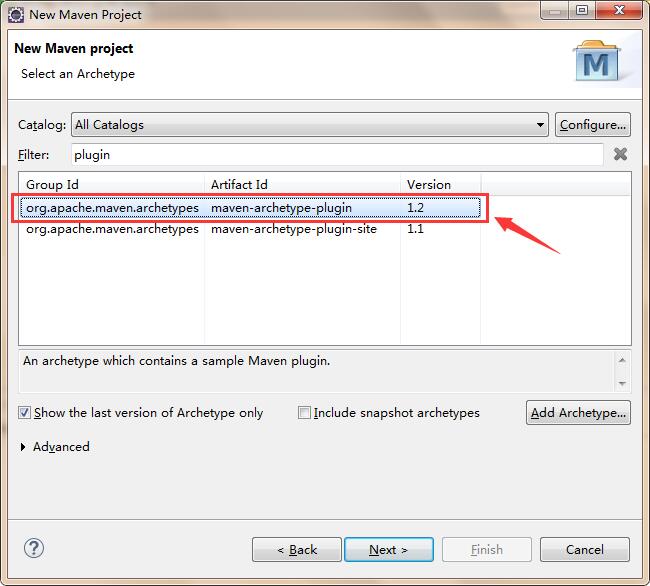Open the Catalog dropdown
The height and width of the screenshot is (586, 650).
[x=310, y=125]
